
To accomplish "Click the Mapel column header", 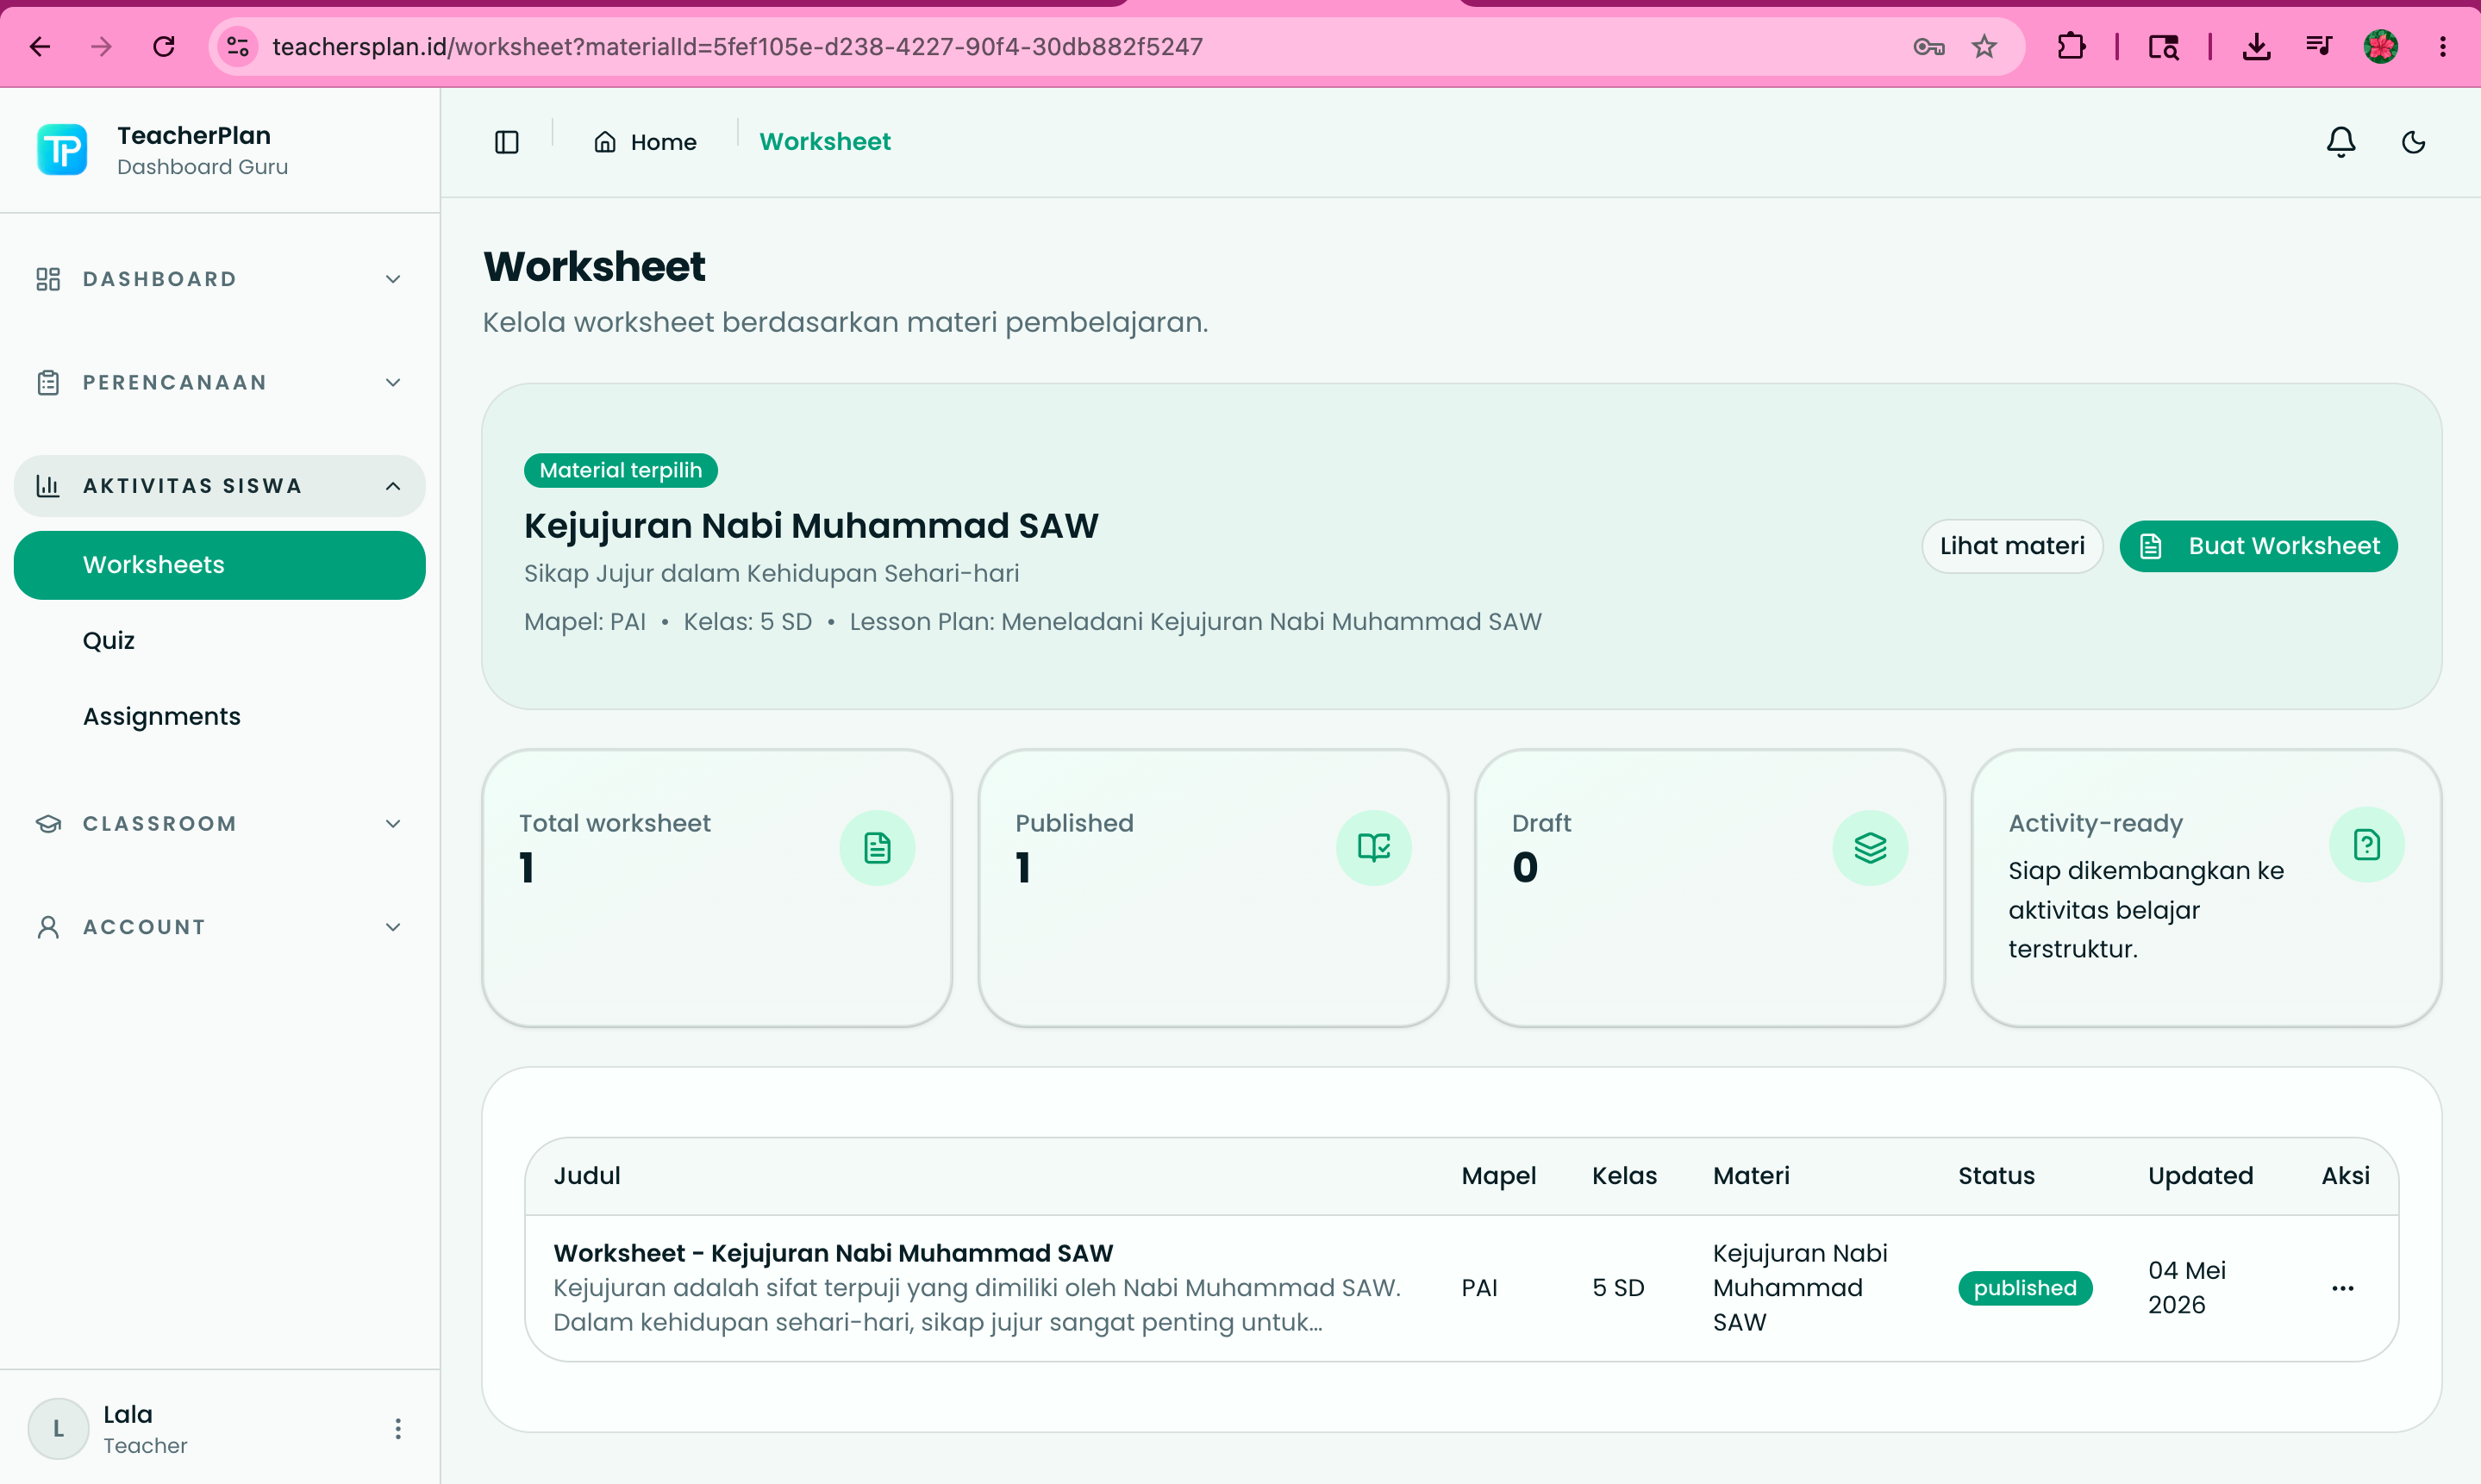I will coord(1498,1176).
